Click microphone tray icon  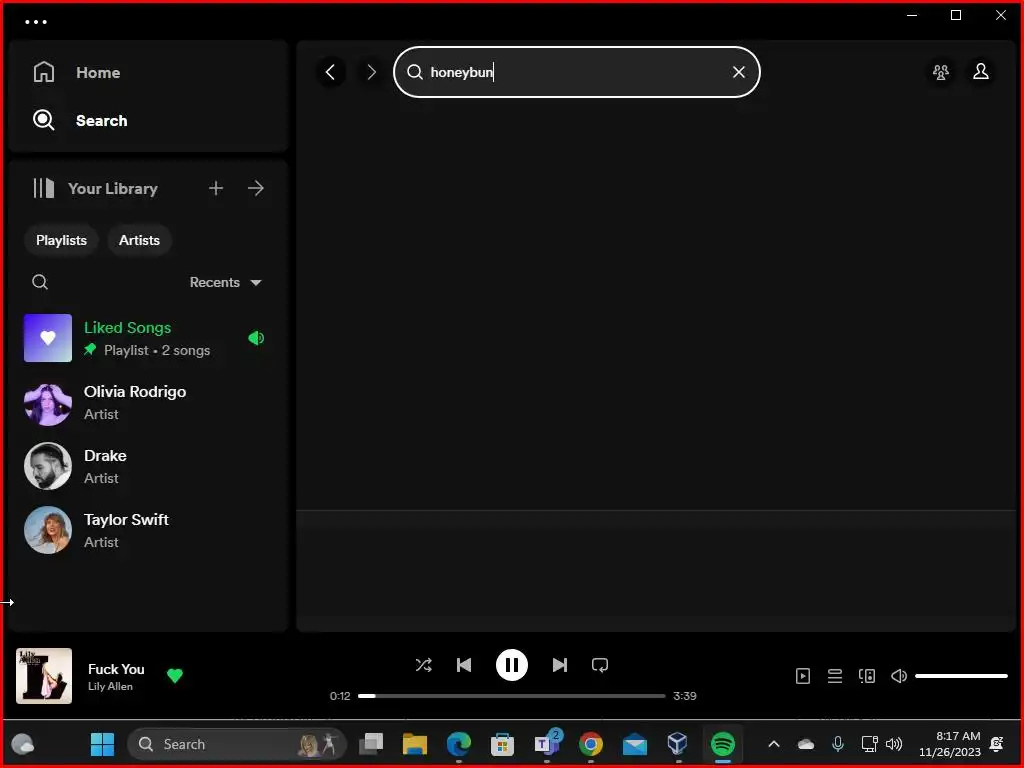pos(838,744)
